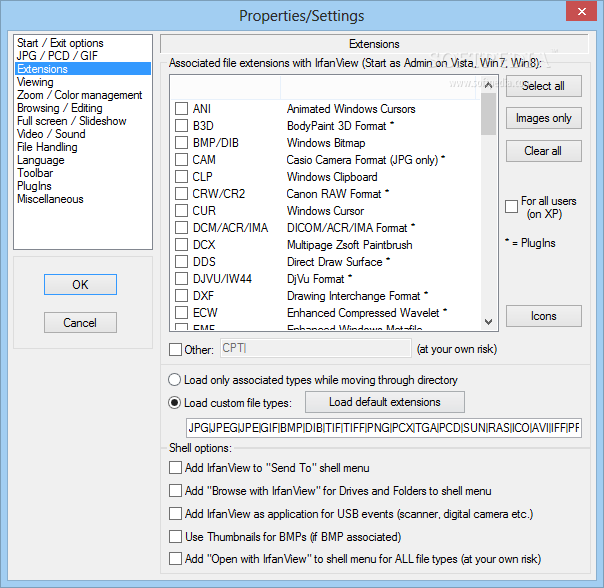Enable the B3D BodyPaint 3D checkbox
604x588 pixels.
181,126
